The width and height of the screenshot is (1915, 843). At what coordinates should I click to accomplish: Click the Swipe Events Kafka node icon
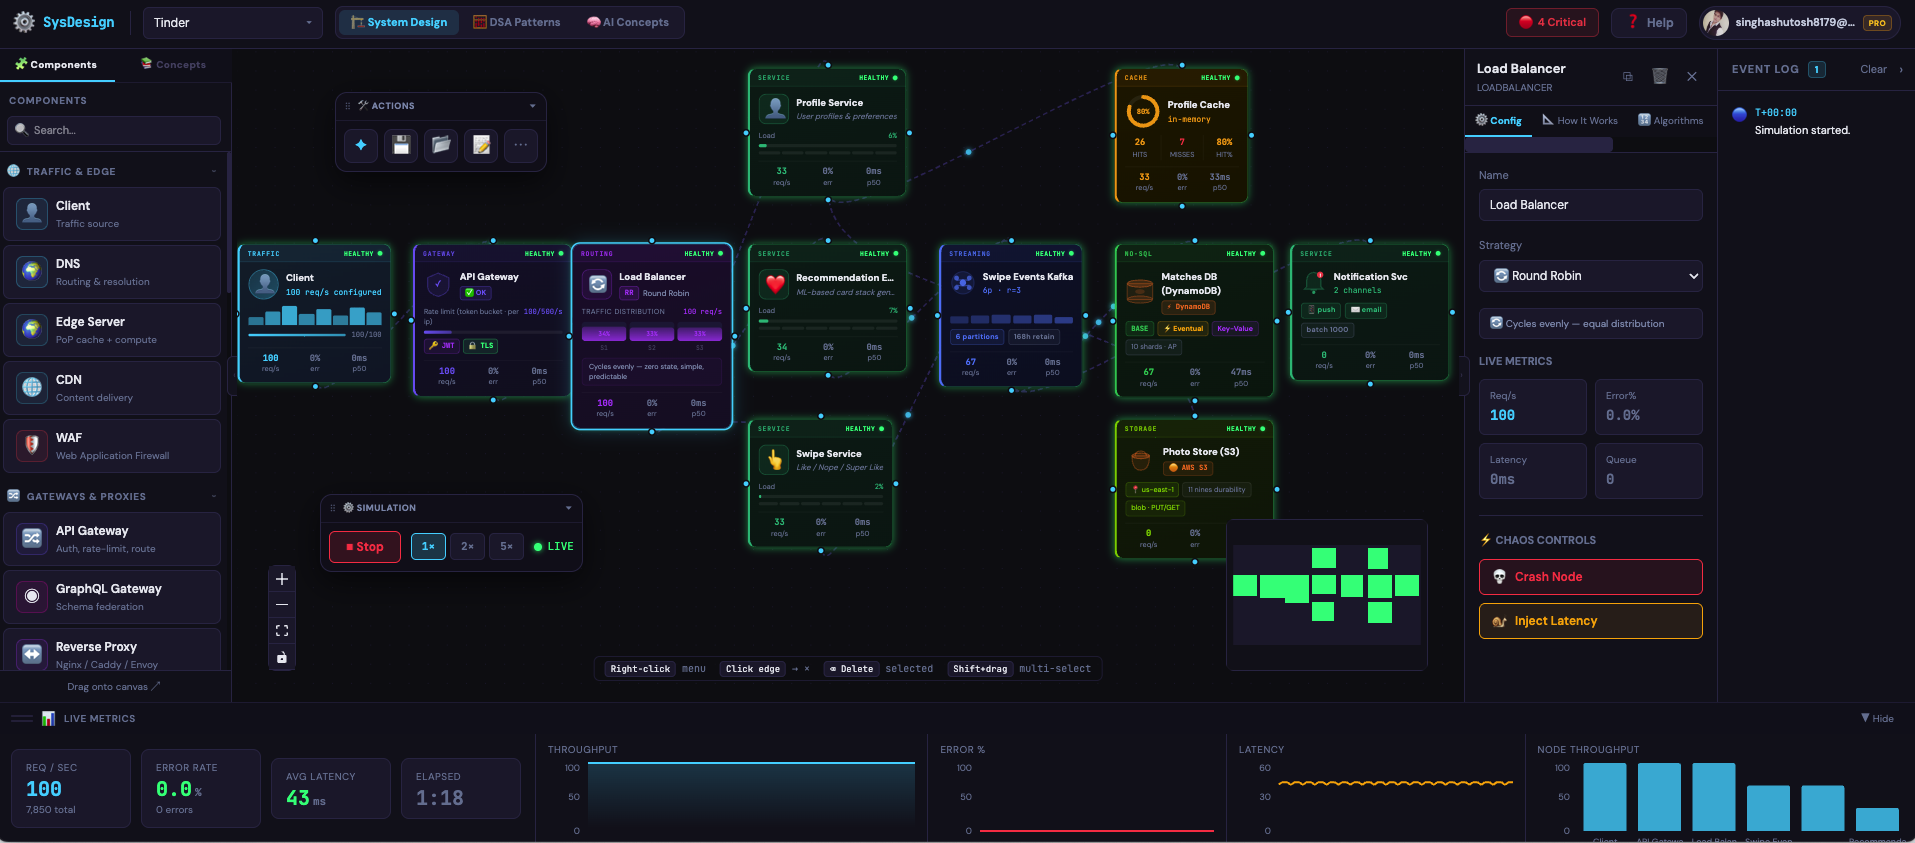[962, 283]
